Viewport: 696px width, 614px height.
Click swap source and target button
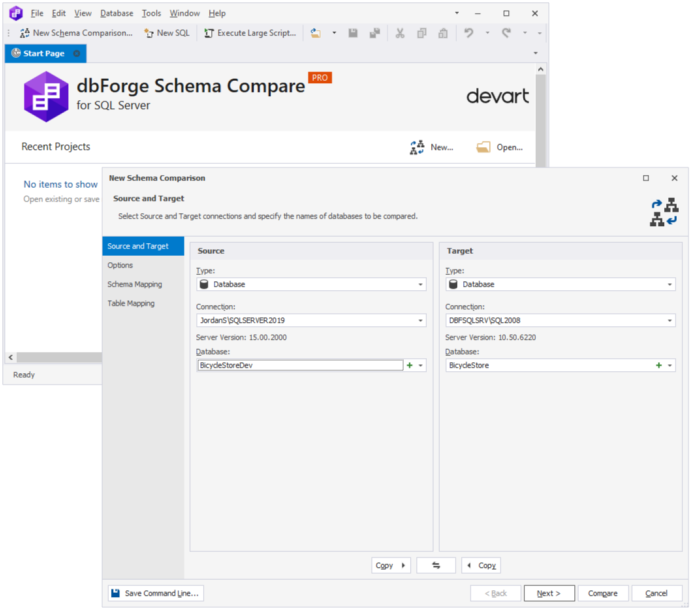pos(436,565)
